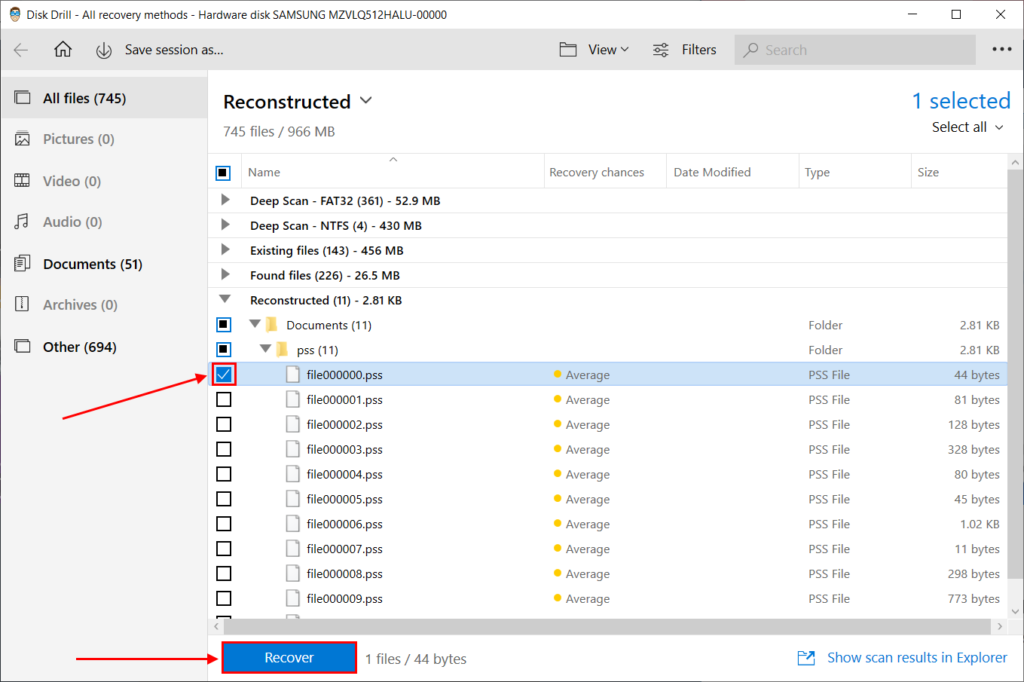Click inside the Search field

pyautogui.click(x=855, y=49)
